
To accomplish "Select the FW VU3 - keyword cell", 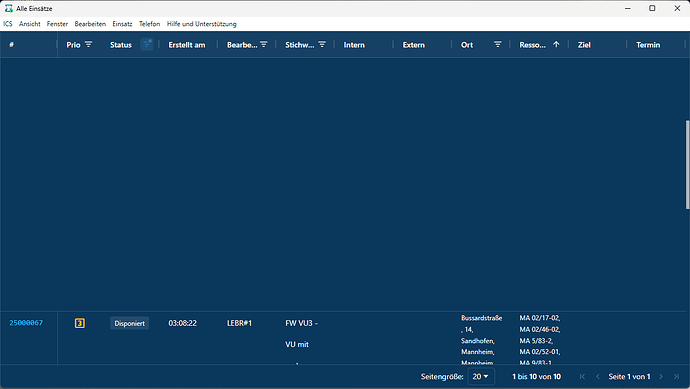I will 301,323.
